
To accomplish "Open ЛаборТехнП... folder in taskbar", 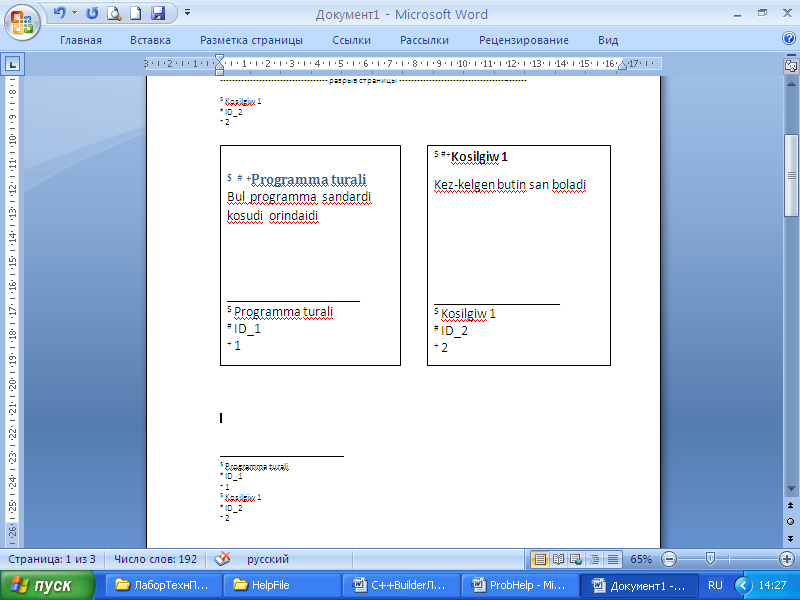I will (x=164, y=585).
